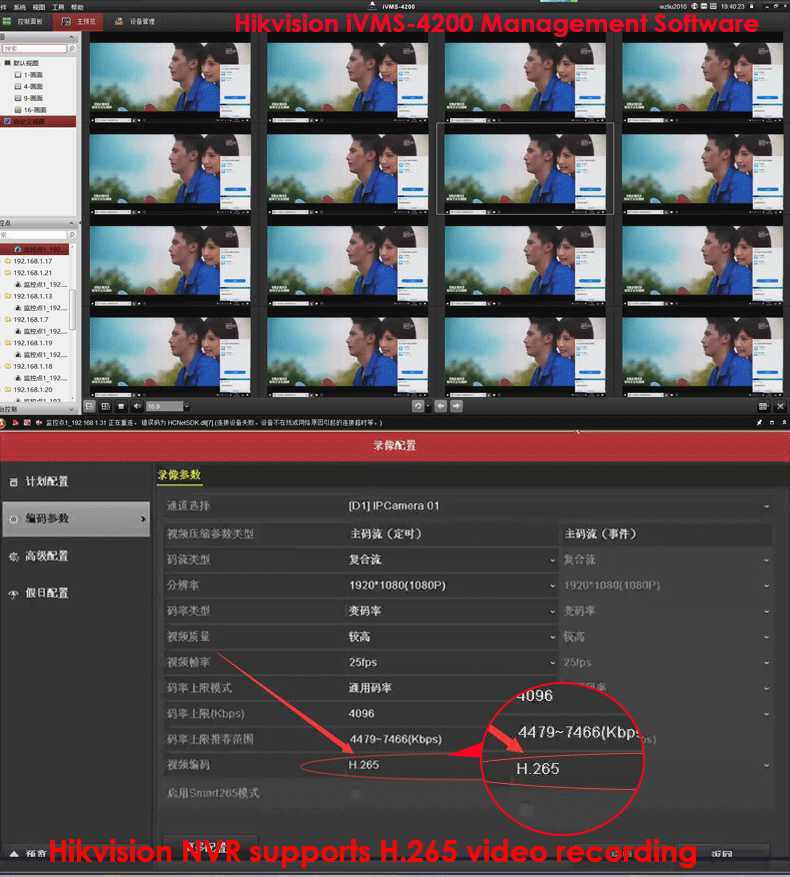Click the alarm warning icon in the status bar
Screen dimensions: 790x877
pos(3,423)
